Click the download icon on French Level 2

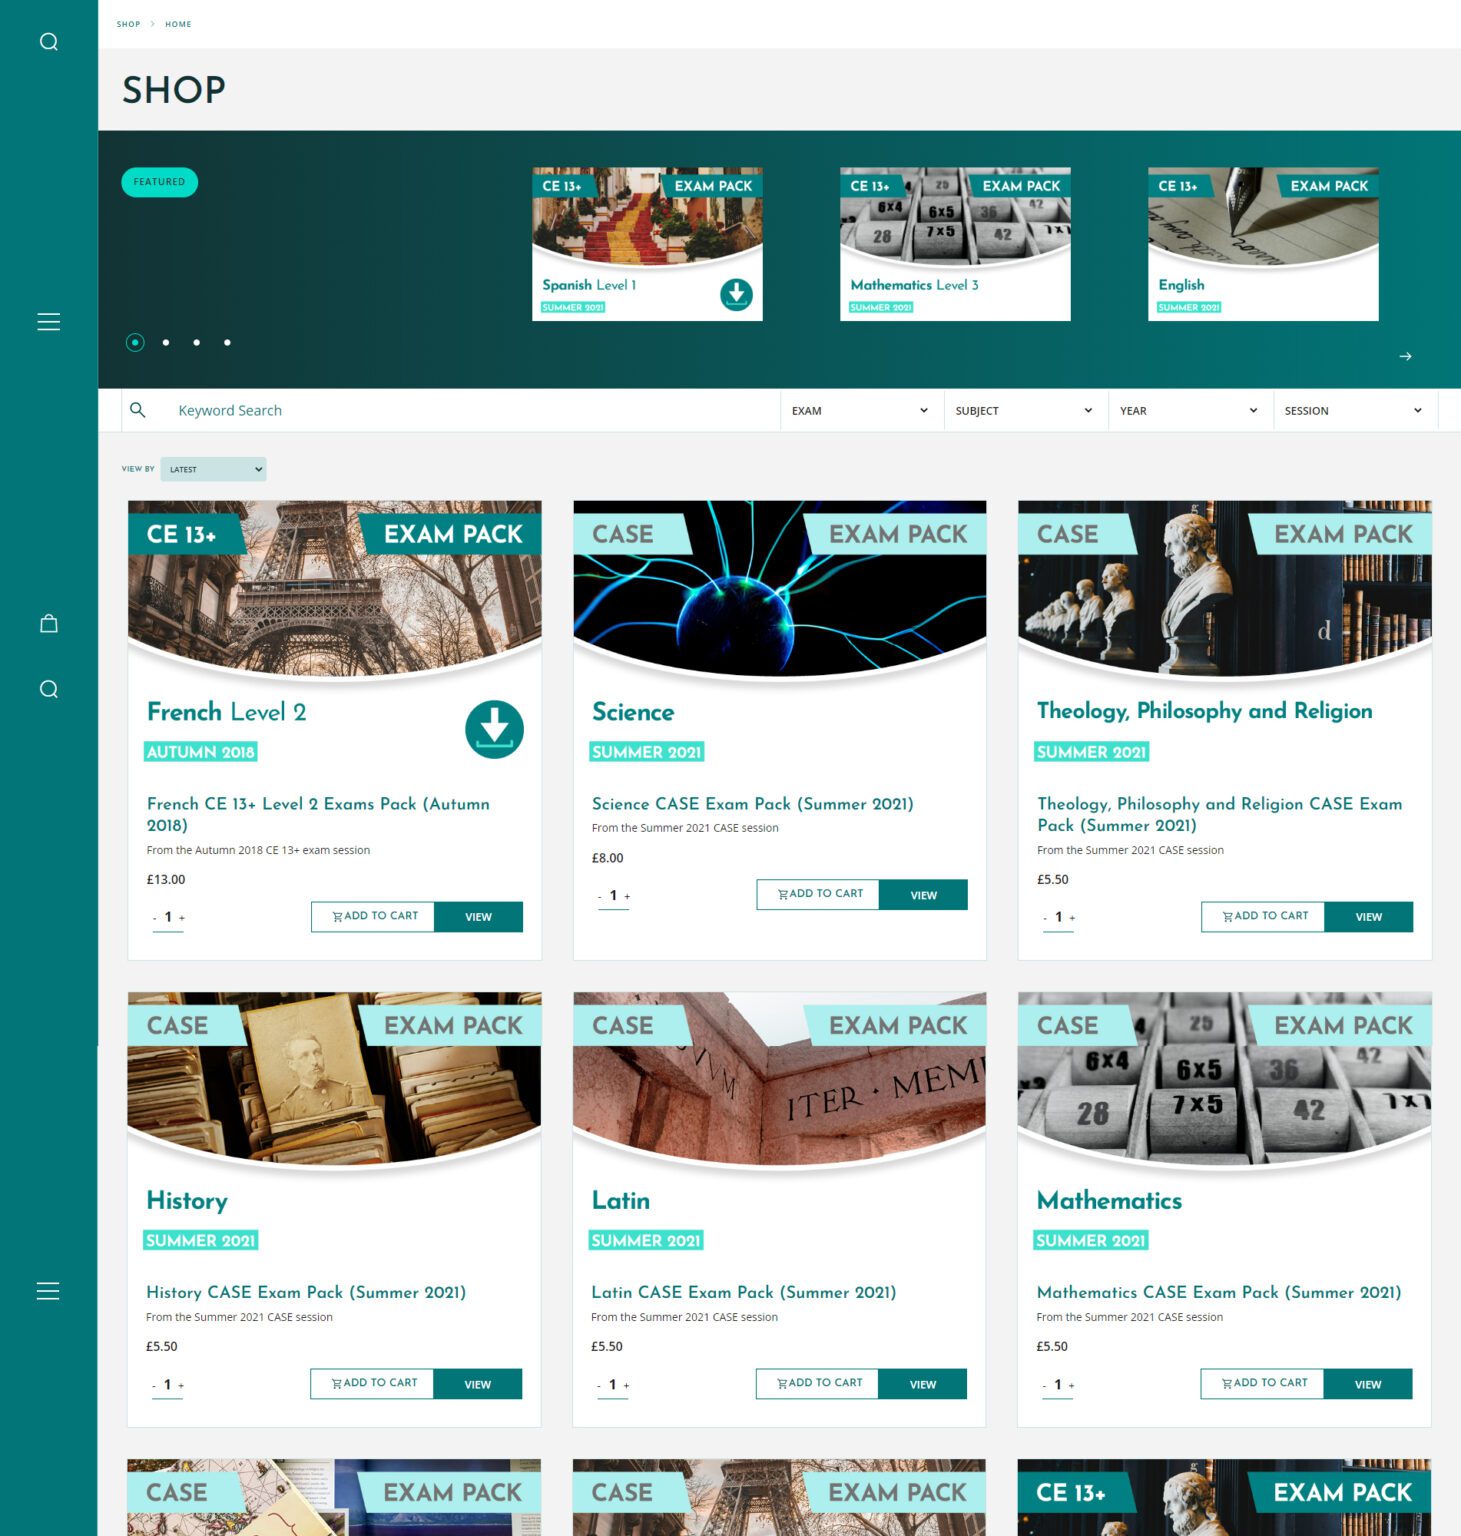tap(494, 729)
